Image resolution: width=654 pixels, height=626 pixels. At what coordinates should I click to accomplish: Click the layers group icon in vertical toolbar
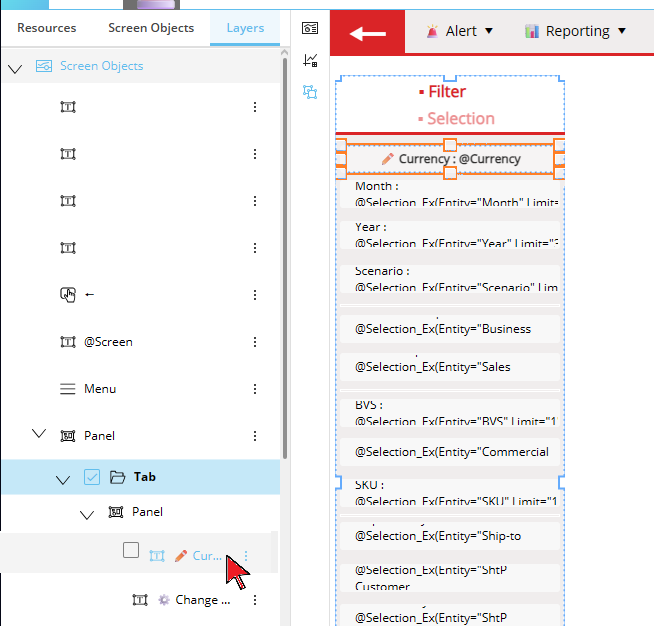(x=310, y=92)
